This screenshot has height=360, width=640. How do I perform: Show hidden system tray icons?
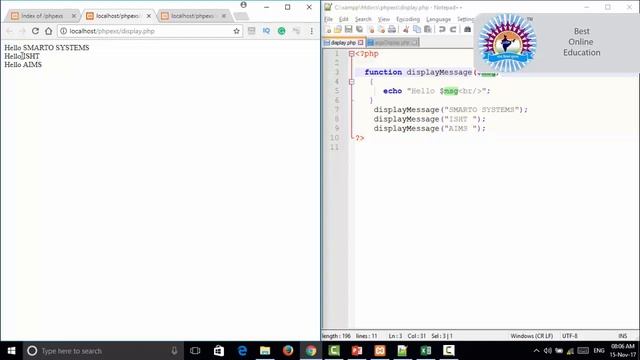coord(536,351)
